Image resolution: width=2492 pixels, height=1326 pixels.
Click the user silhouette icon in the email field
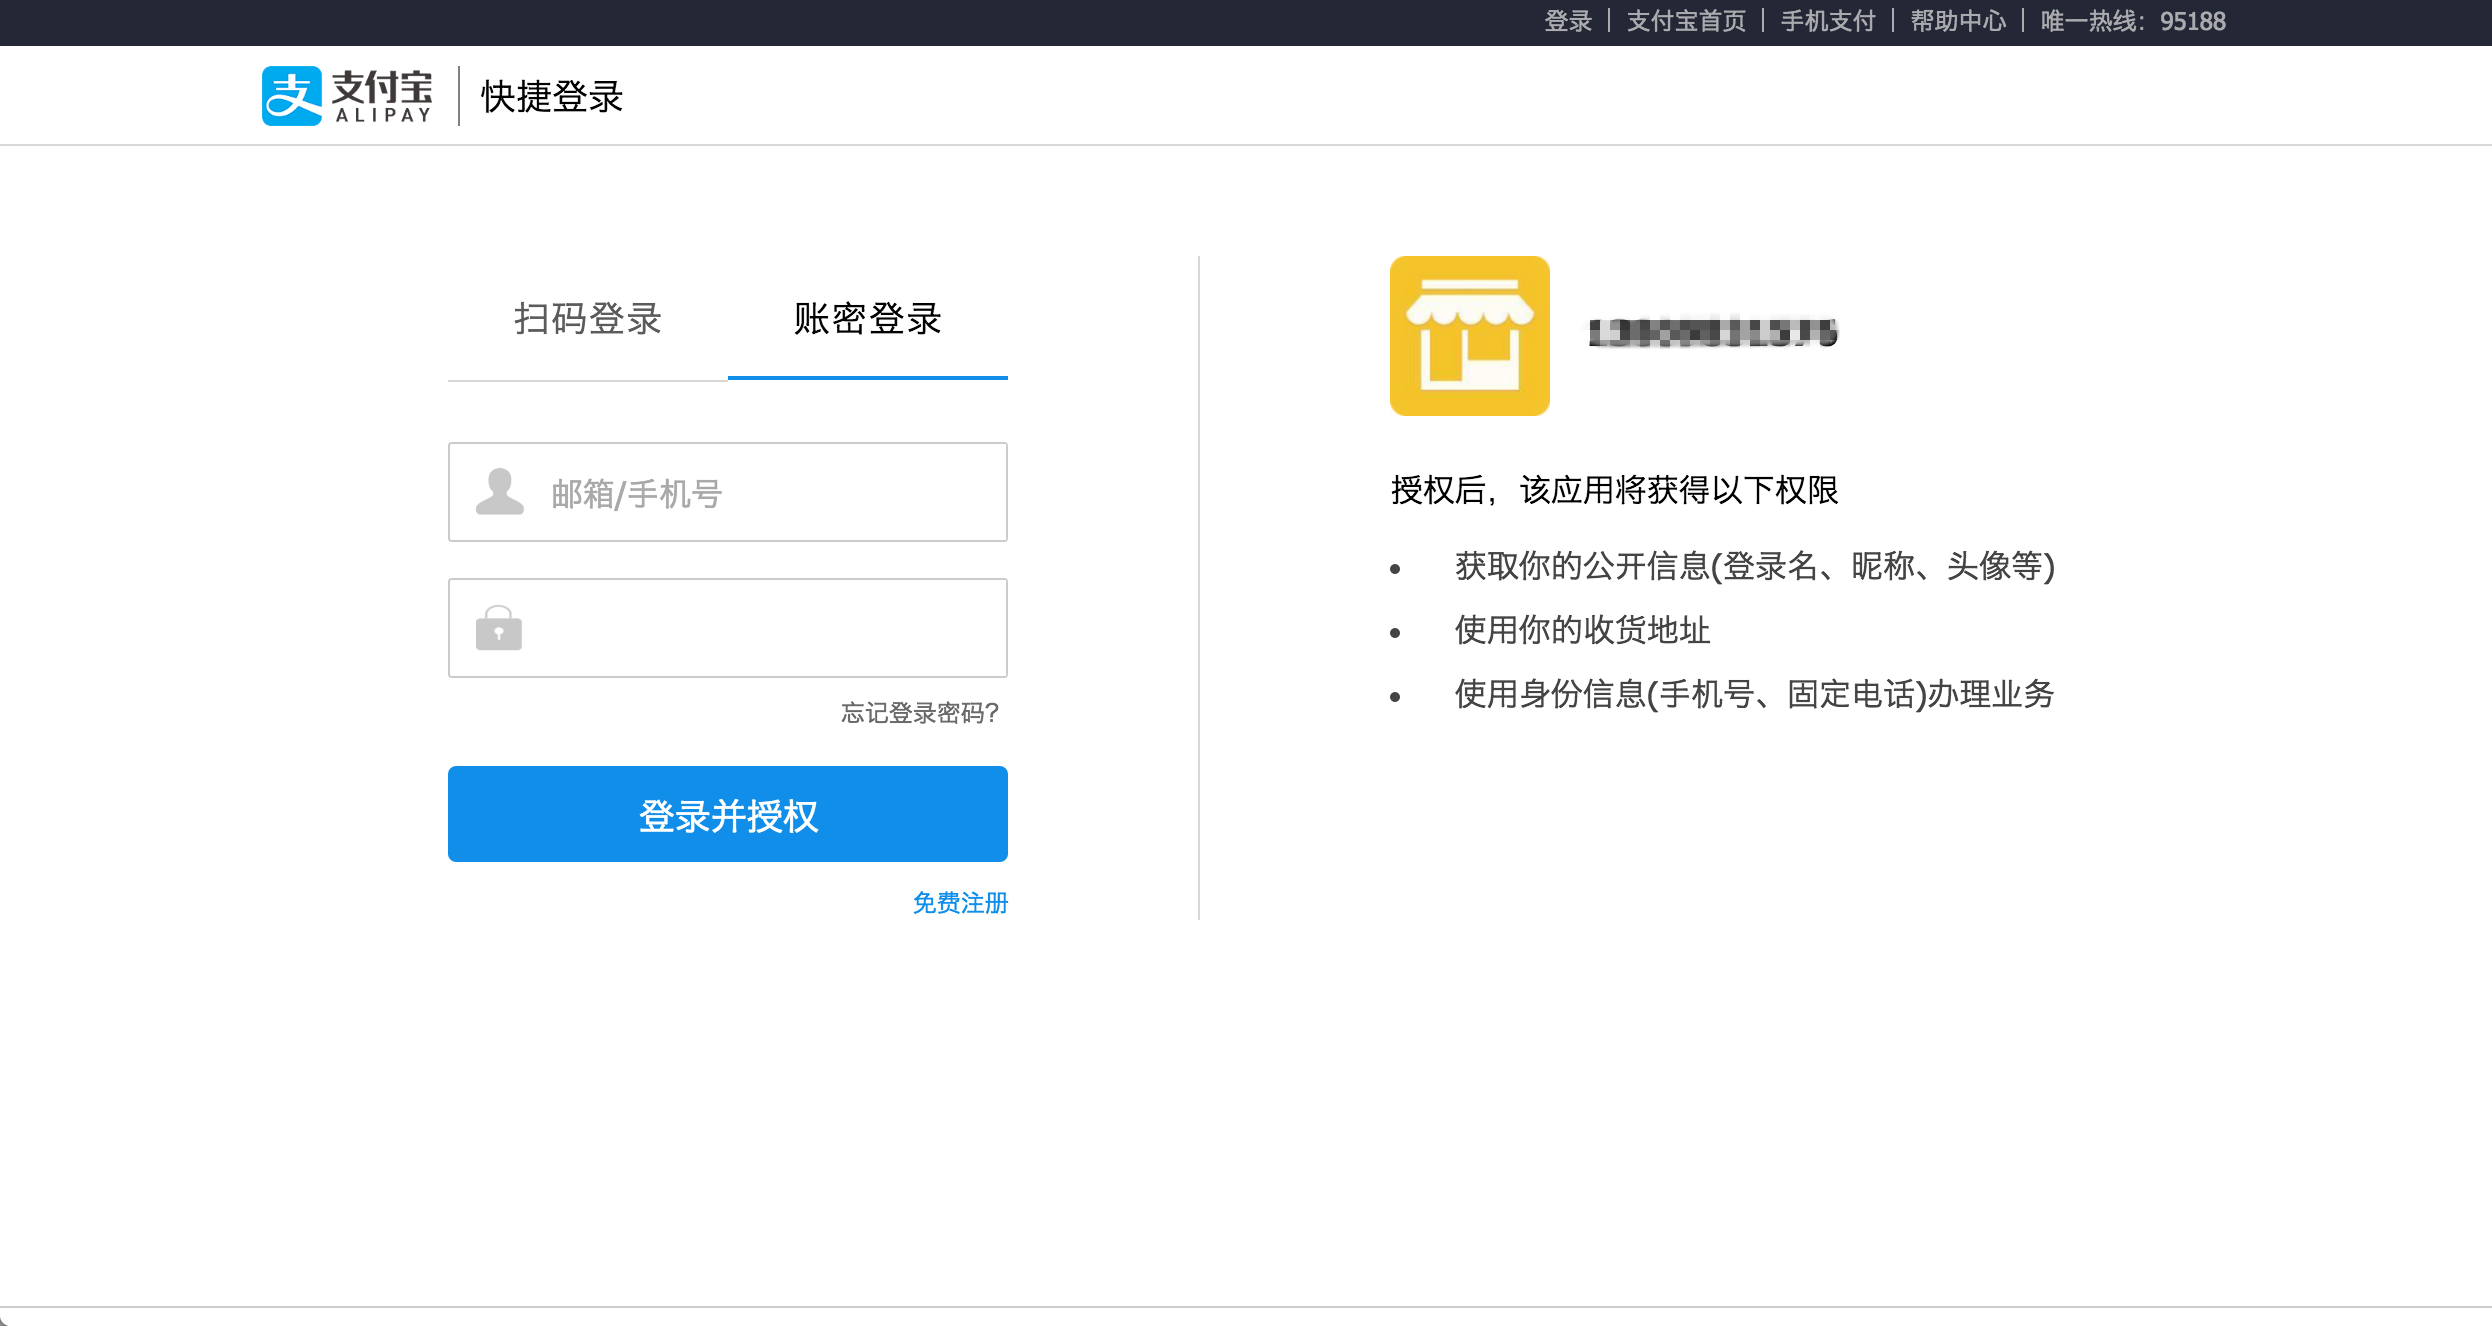coord(499,492)
